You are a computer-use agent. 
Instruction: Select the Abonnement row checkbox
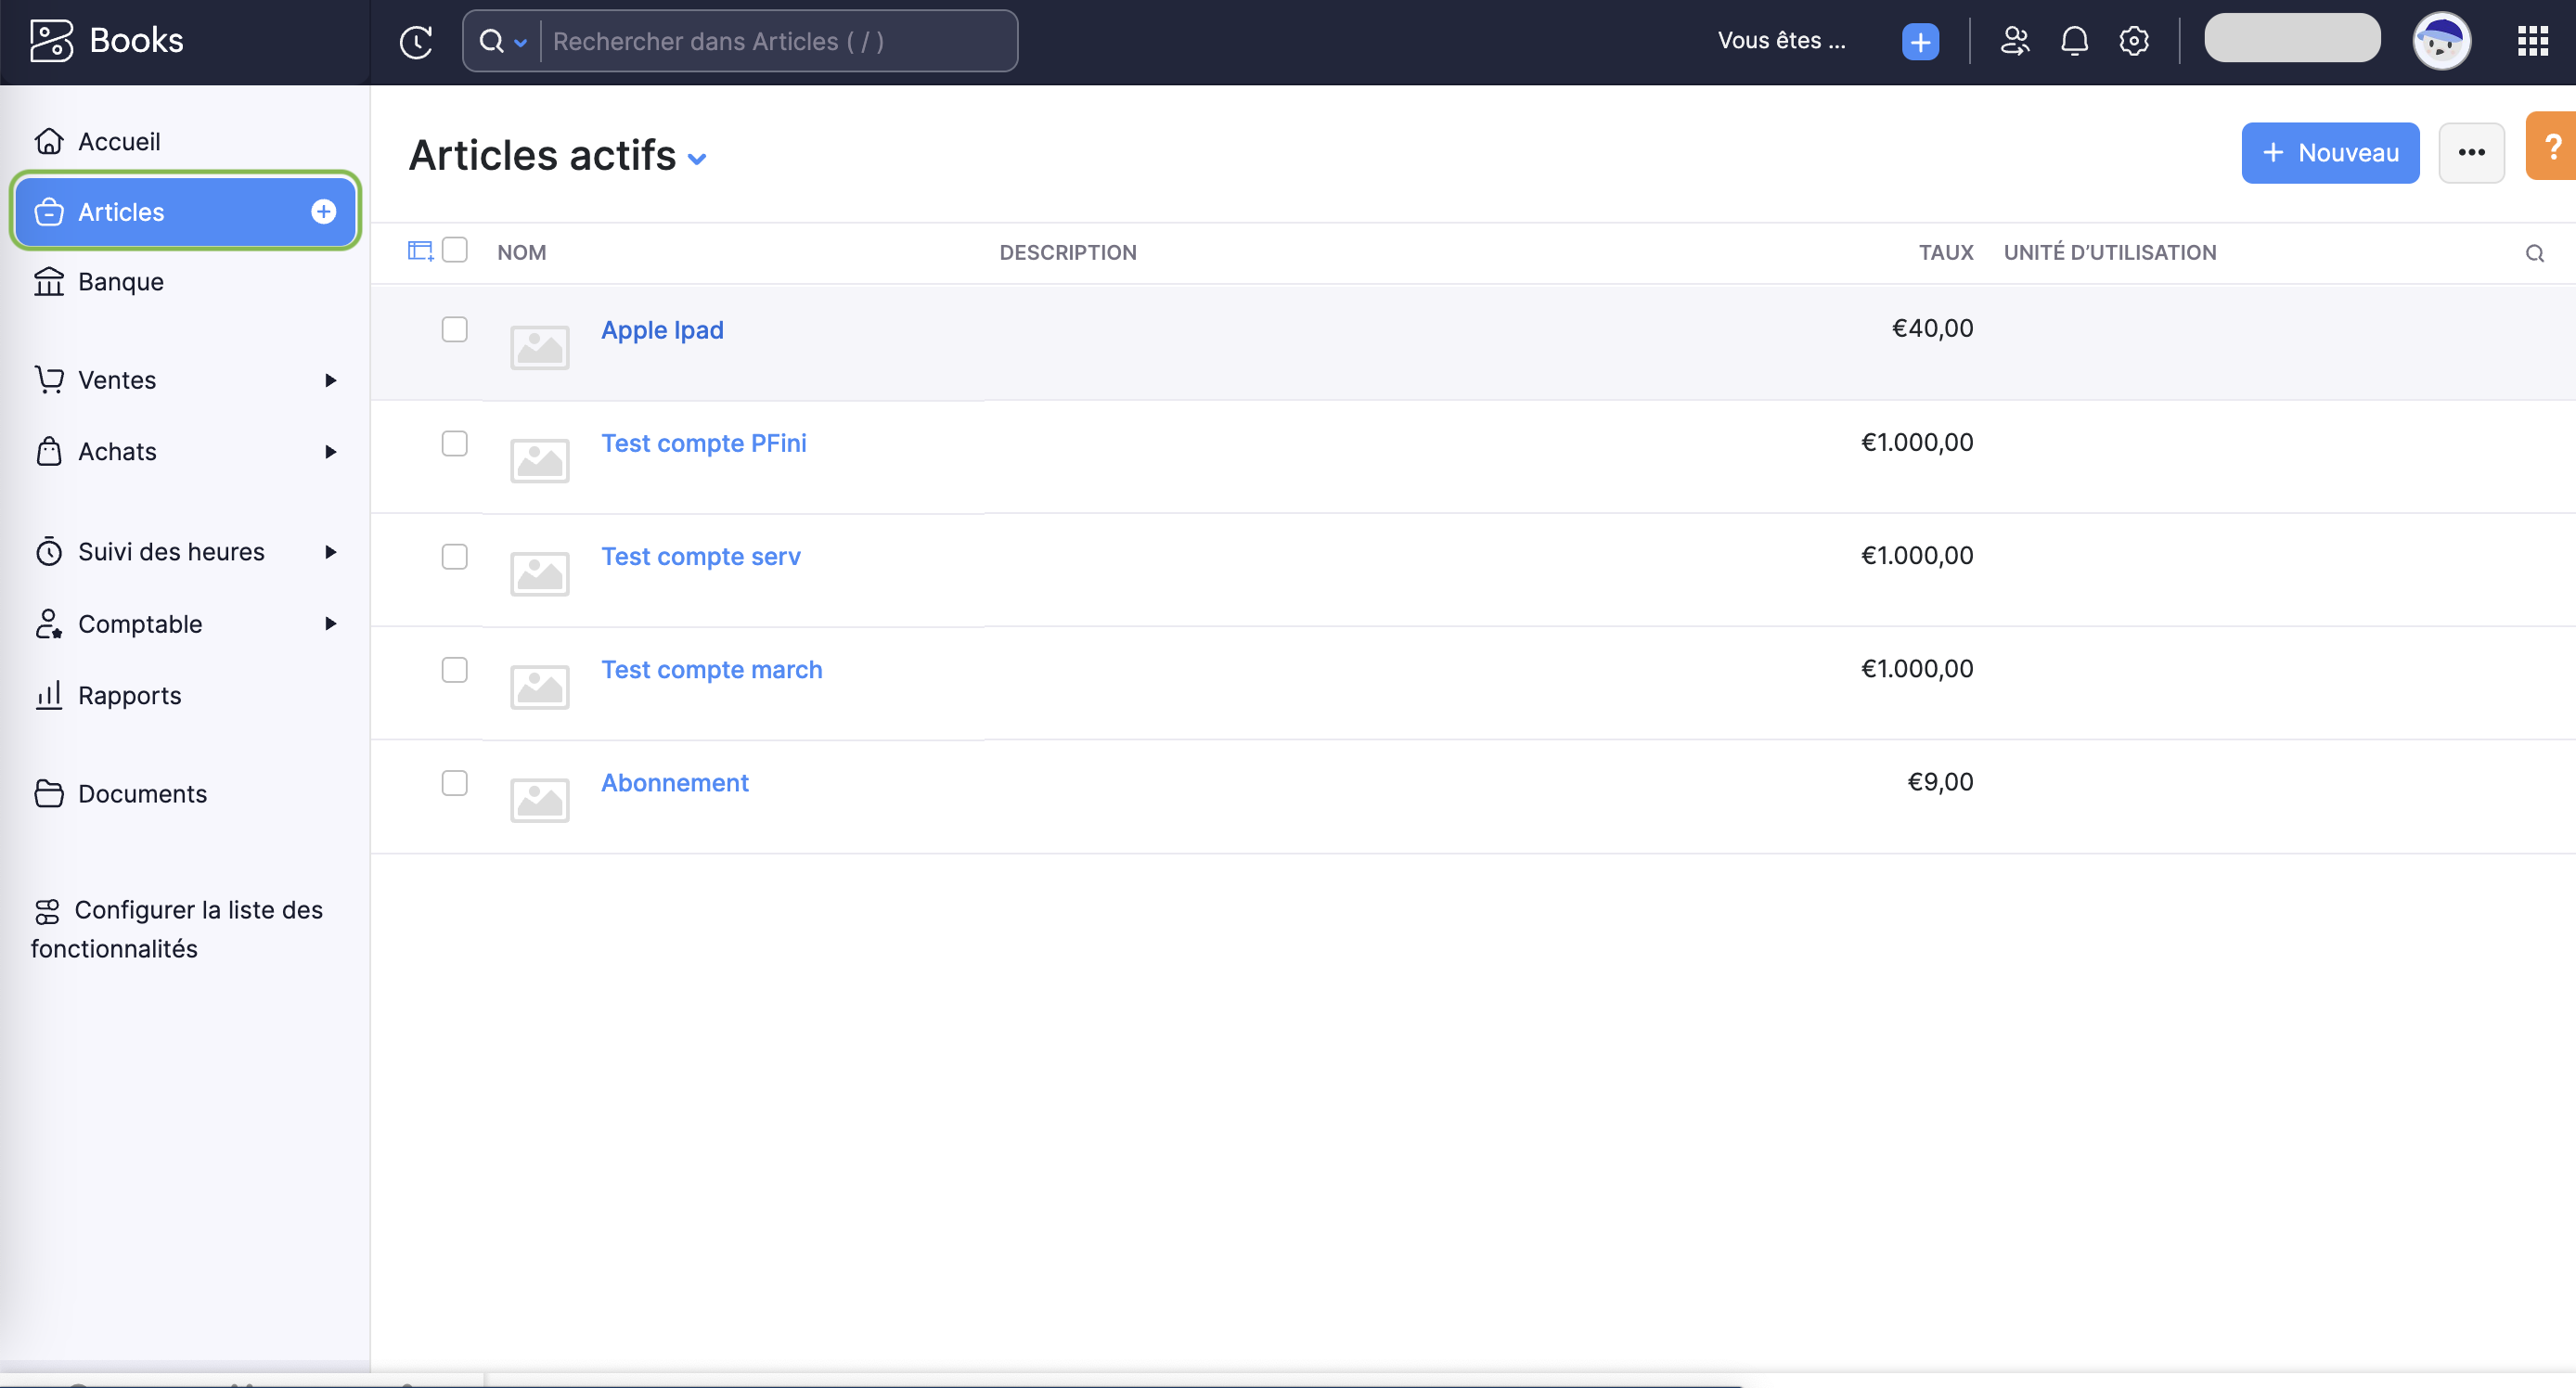[x=454, y=782]
